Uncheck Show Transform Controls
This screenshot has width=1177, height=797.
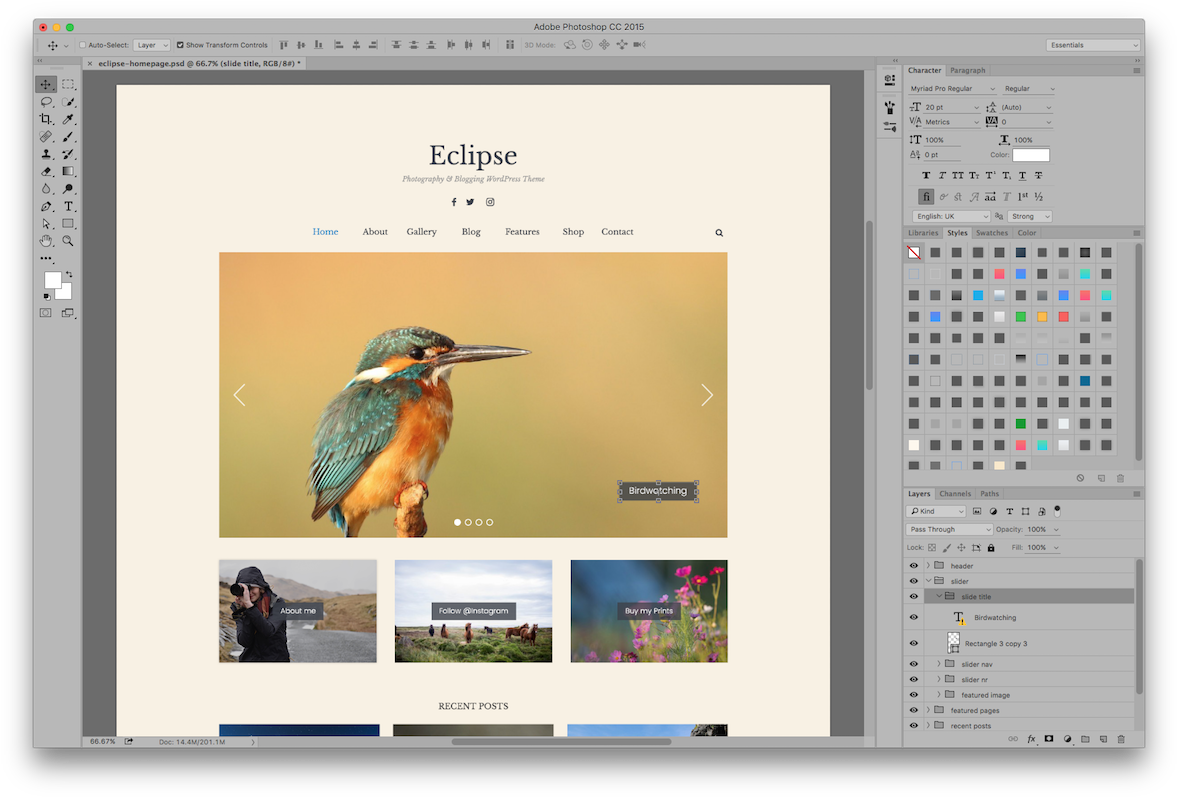click(x=180, y=45)
